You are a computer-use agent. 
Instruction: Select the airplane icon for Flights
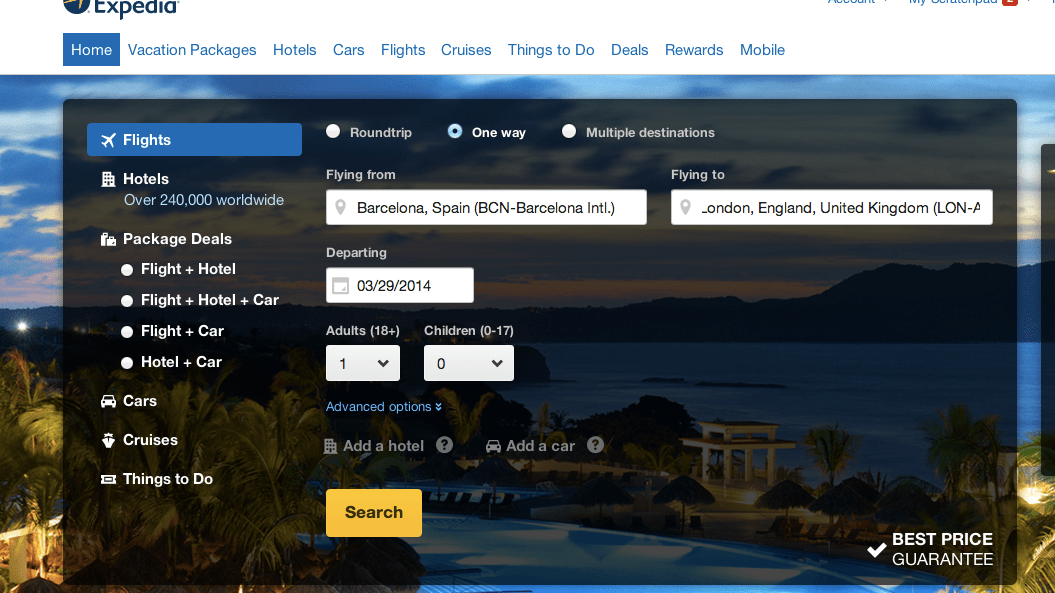pyautogui.click(x=108, y=139)
